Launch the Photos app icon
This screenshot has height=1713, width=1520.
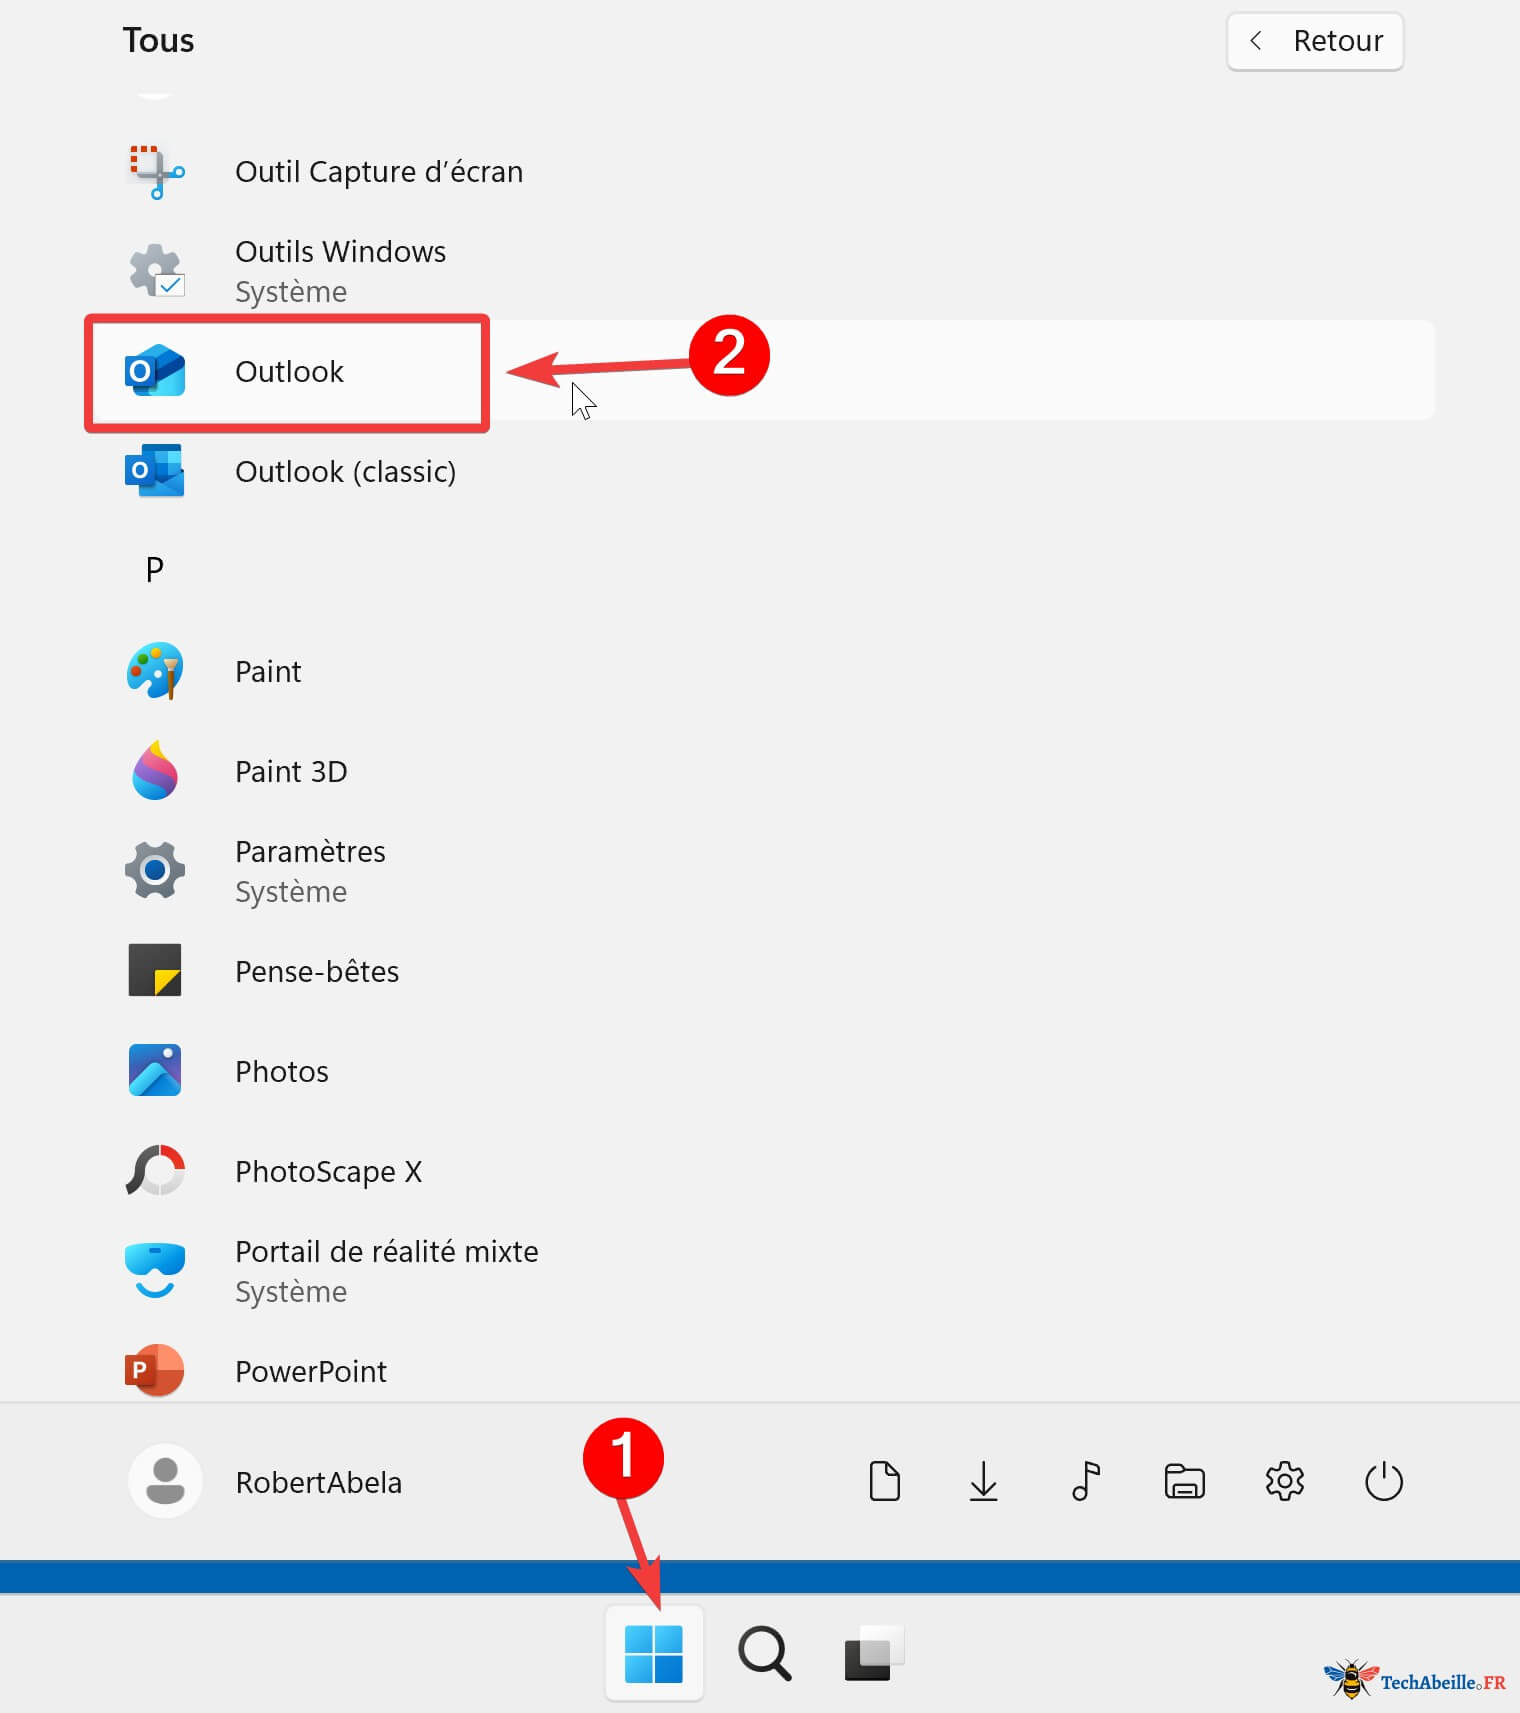pyautogui.click(x=155, y=1070)
